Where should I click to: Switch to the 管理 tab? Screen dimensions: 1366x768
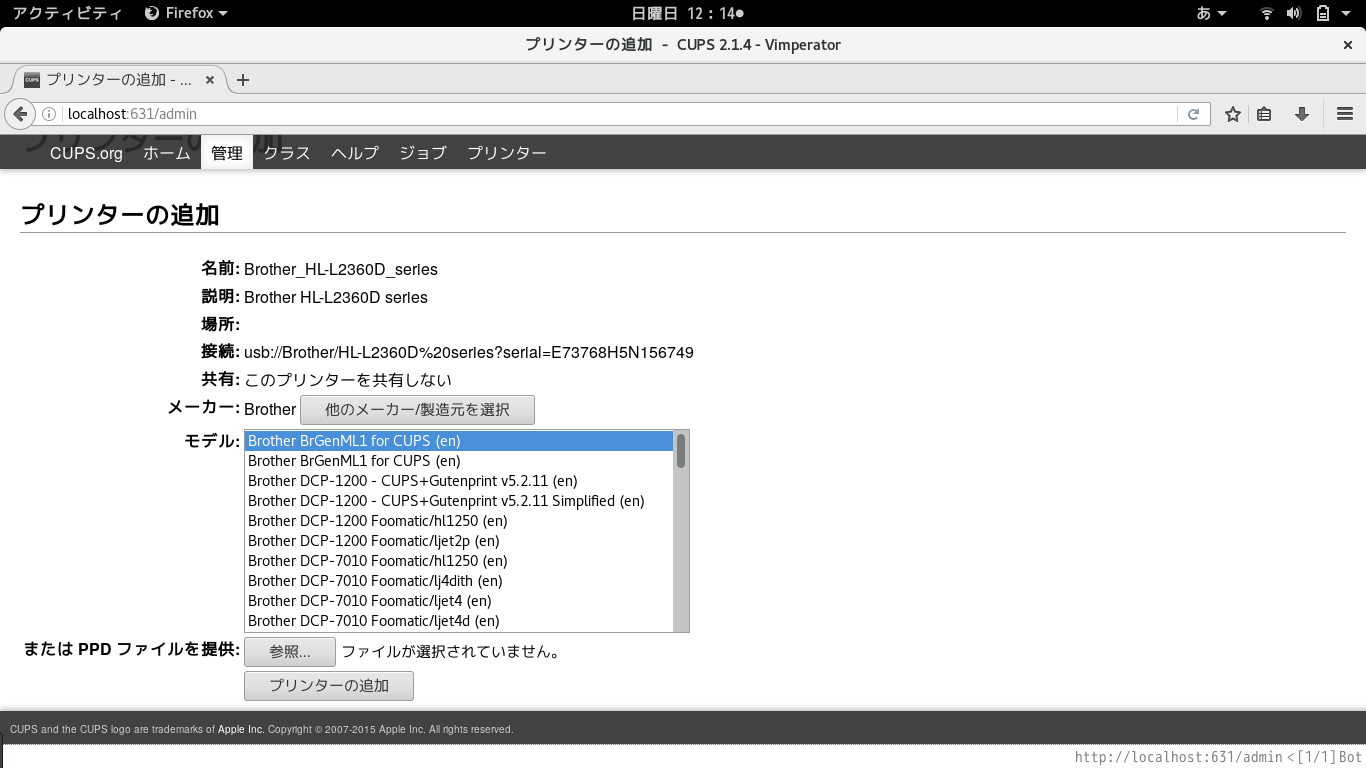pos(227,153)
